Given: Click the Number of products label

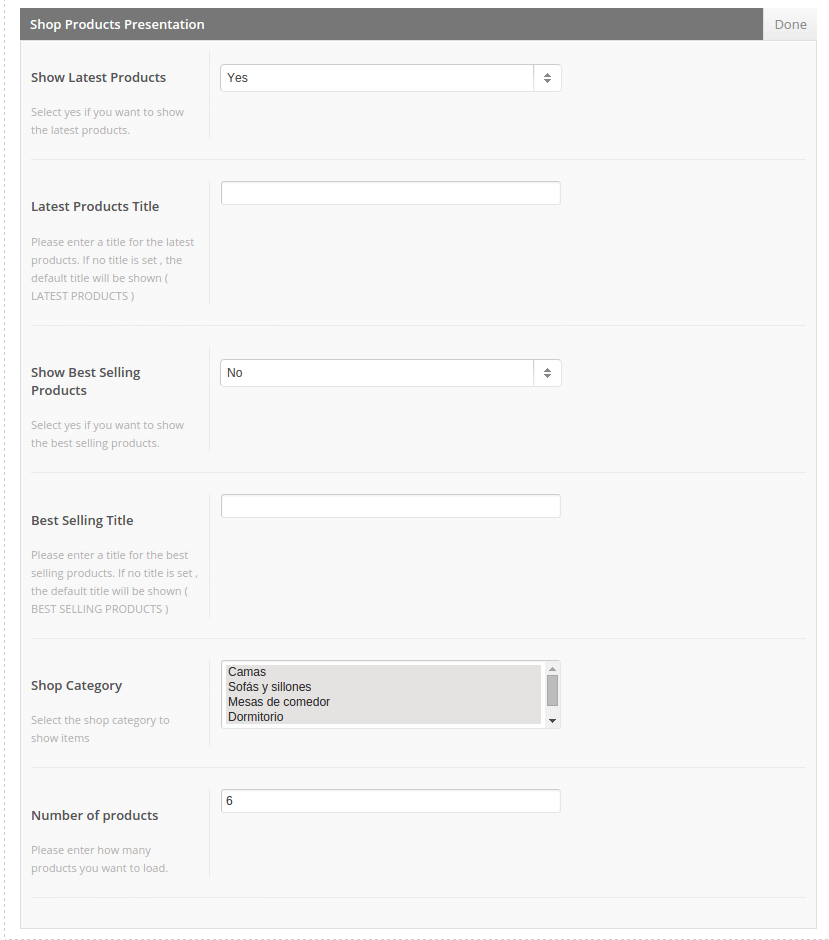Looking at the screenshot, I should [x=95, y=815].
